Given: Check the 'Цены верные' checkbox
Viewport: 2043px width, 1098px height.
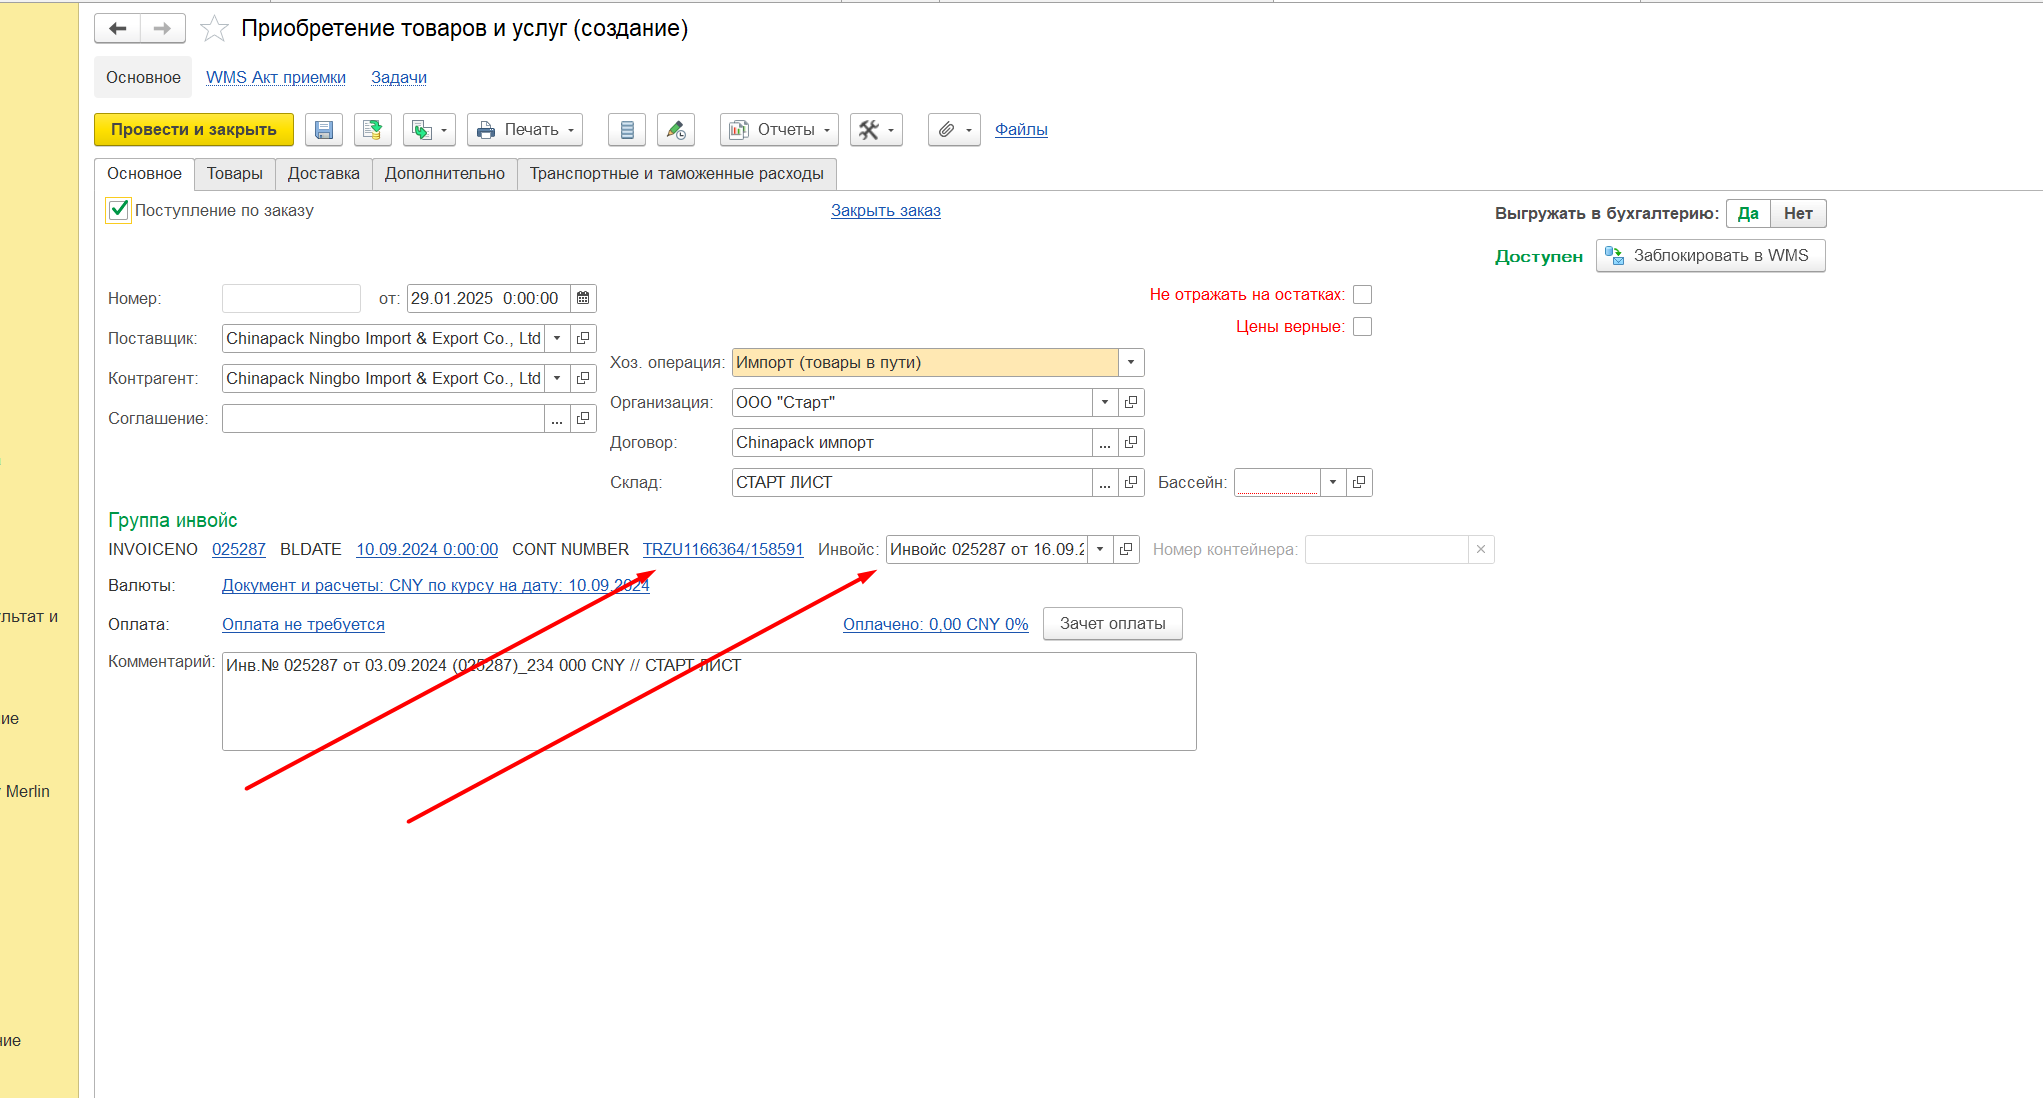Looking at the screenshot, I should (x=1362, y=327).
